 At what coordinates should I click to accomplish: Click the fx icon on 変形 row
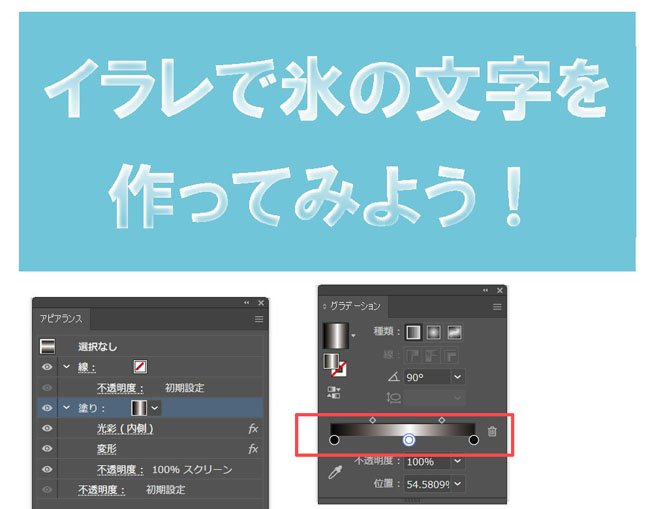point(253,449)
